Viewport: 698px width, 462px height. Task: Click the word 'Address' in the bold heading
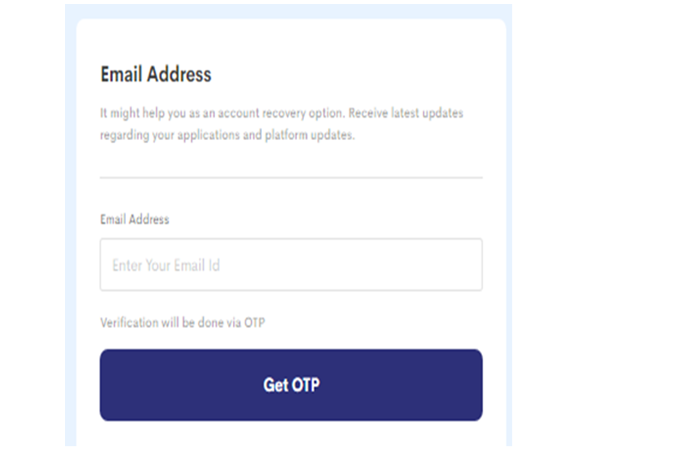[x=179, y=74]
